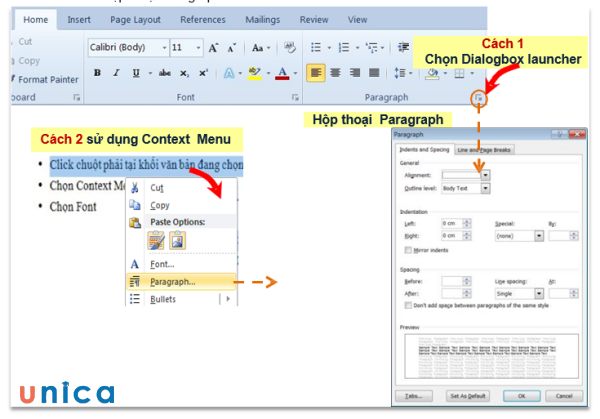Expand the font color dropdown arrow
This screenshot has height=419, width=600.
point(295,73)
